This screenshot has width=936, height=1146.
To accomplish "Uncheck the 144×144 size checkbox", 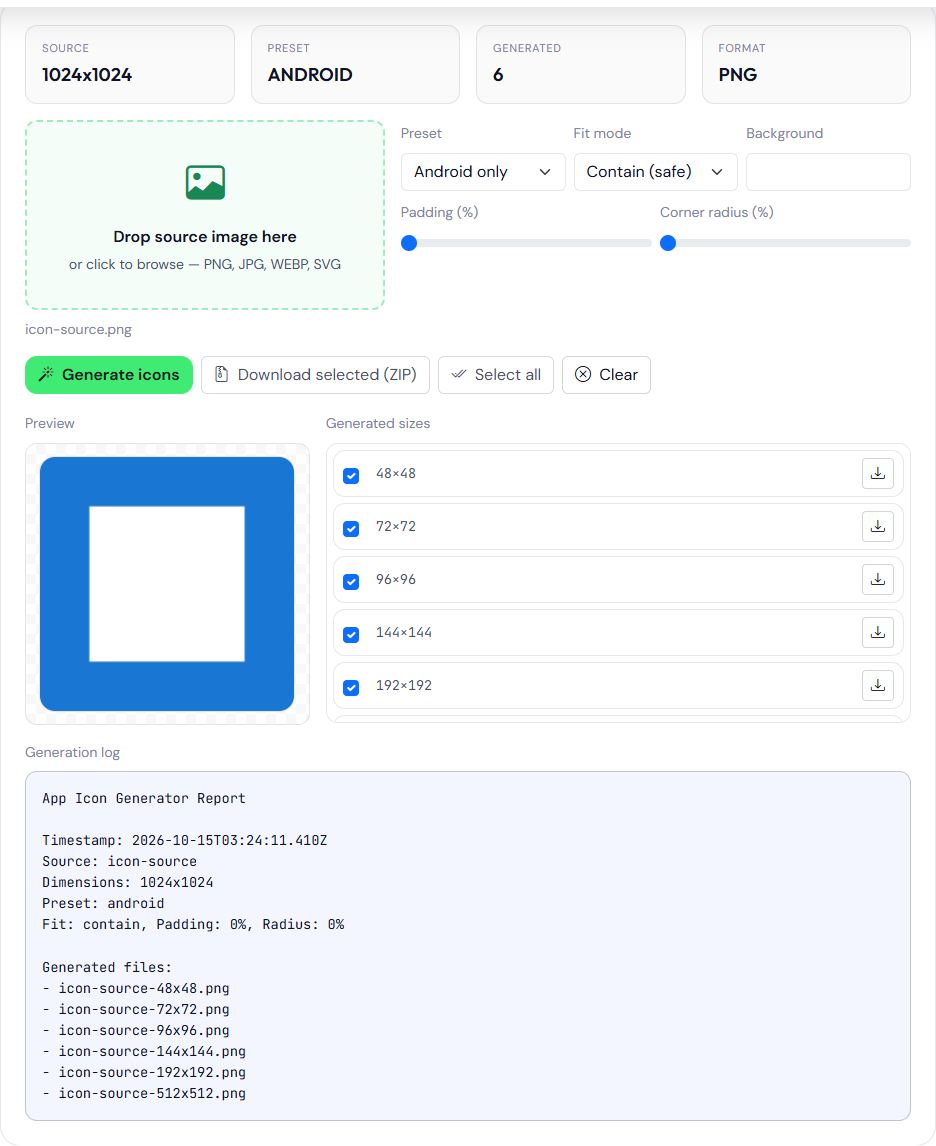I will (351, 634).
